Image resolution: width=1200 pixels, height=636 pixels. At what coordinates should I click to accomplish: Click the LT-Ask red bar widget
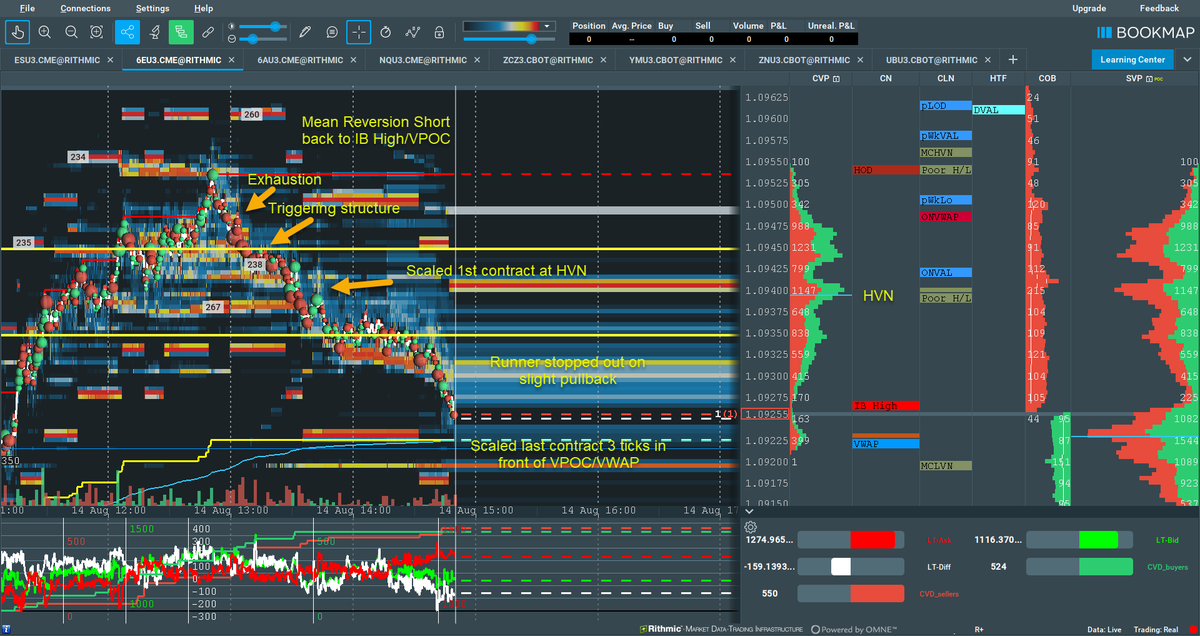click(852, 540)
